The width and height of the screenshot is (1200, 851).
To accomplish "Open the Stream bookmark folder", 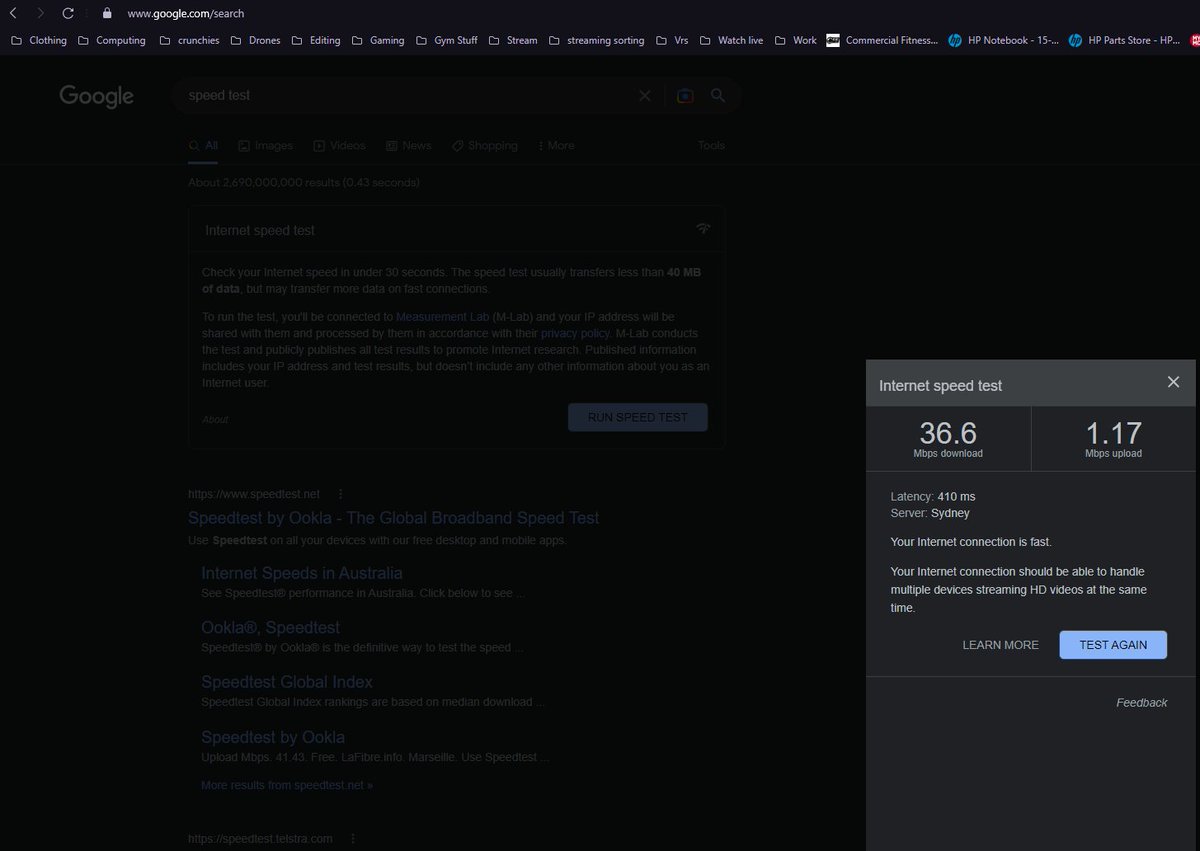I will pos(512,41).
